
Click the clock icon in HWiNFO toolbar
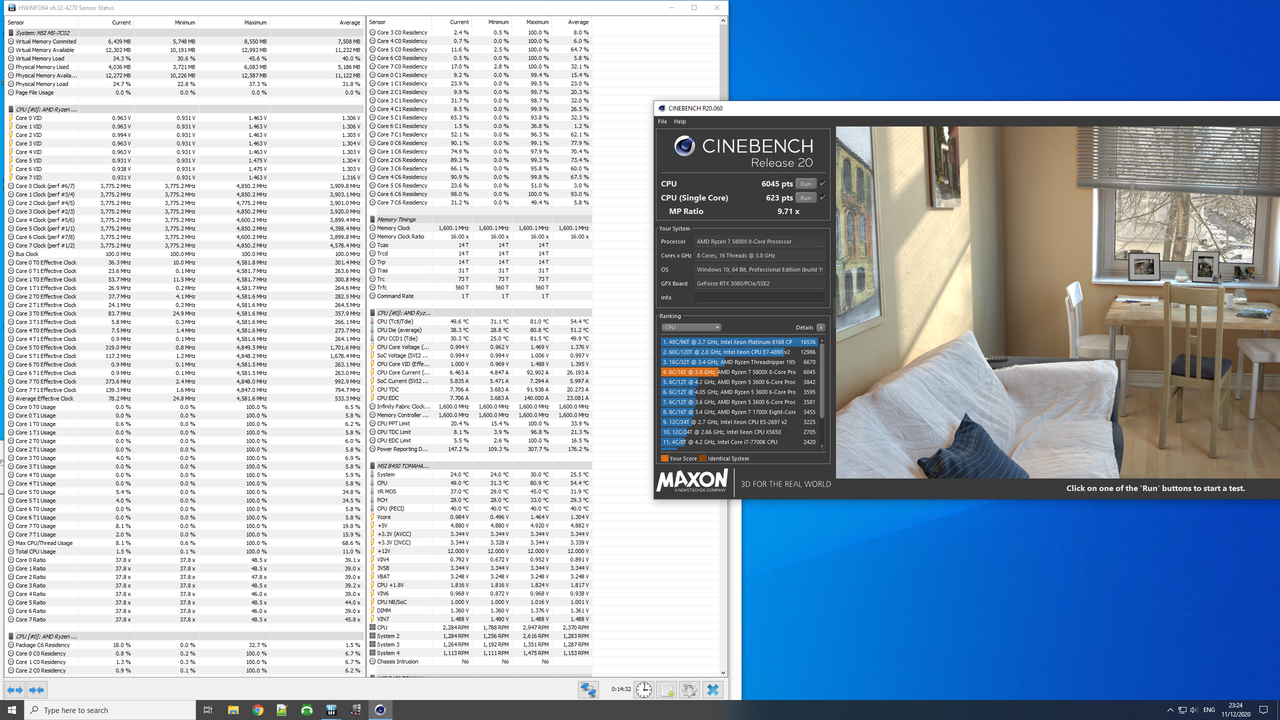(644, 689)
